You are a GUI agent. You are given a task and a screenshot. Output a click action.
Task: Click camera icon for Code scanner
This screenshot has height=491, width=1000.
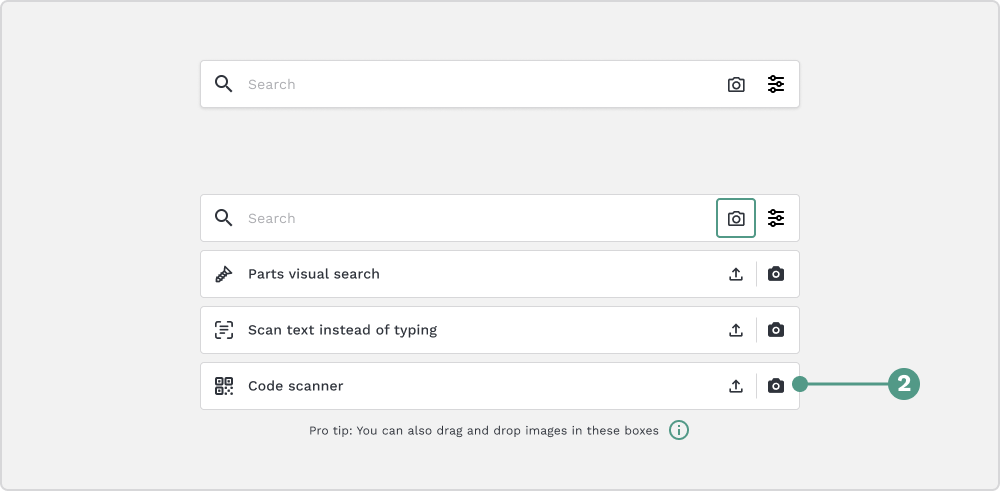[776, 386]
